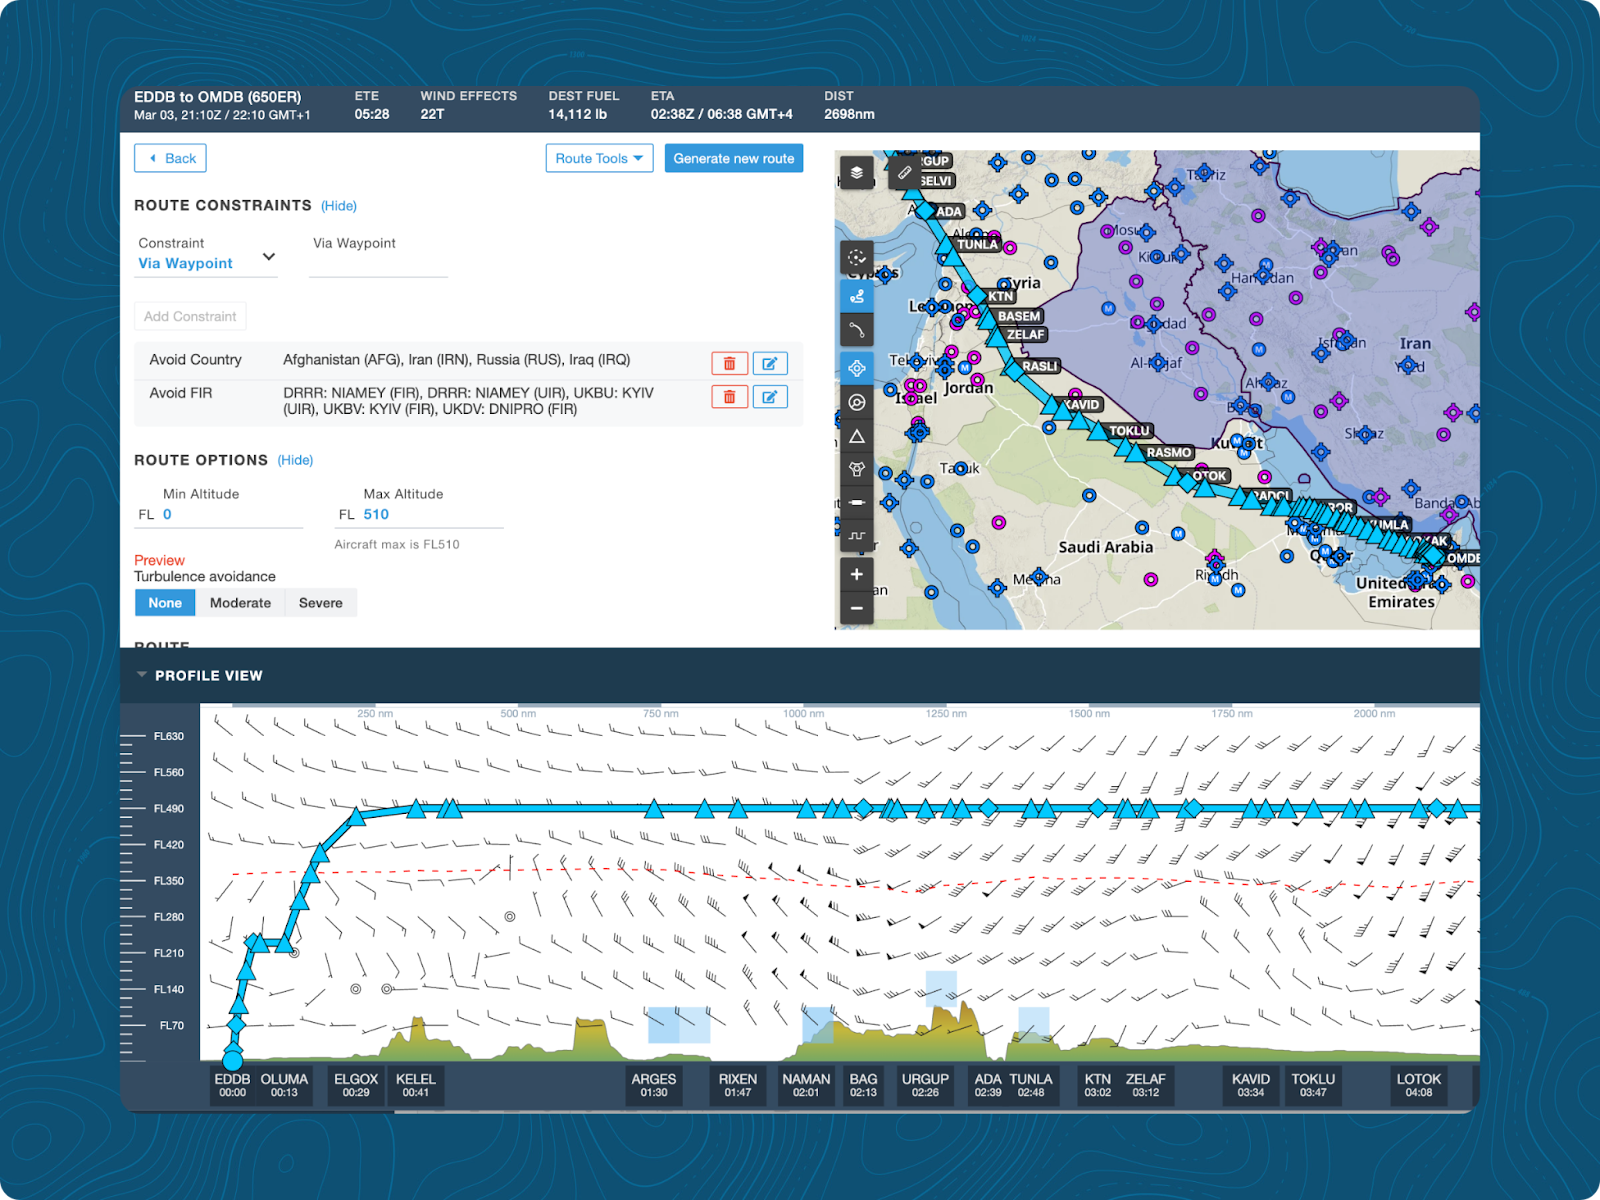Delete the Avoid FIR constraint
Screen dimensions: 1600x1200
pyautogui.click(x=730, y=397)
